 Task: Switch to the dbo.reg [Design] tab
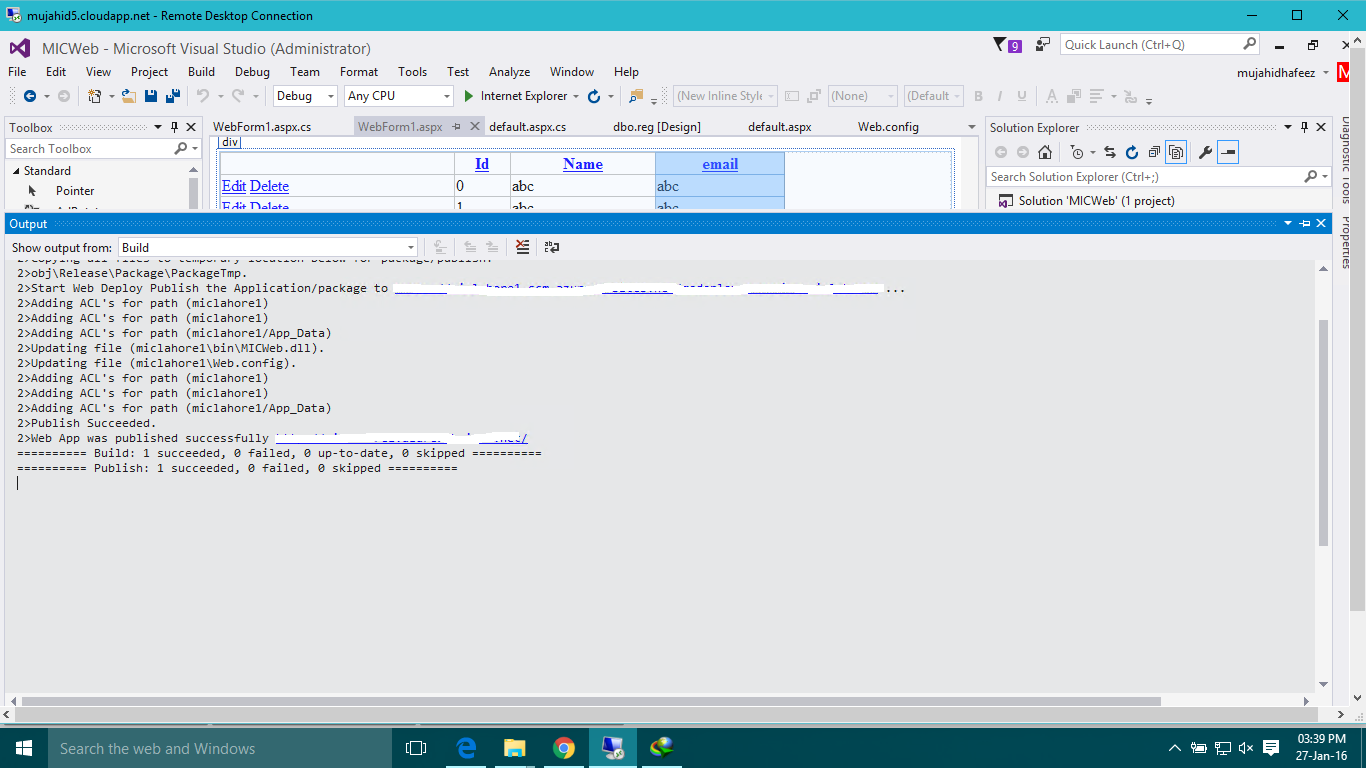[x=657, y=127]
